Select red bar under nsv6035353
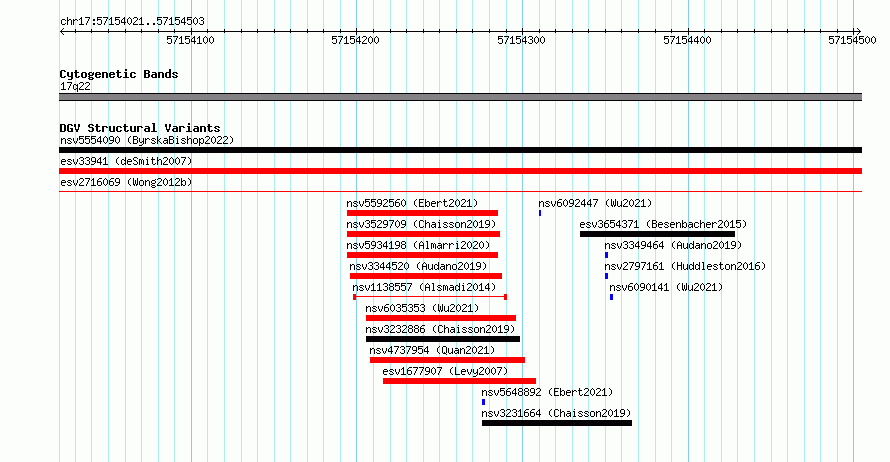 point(441,318)
